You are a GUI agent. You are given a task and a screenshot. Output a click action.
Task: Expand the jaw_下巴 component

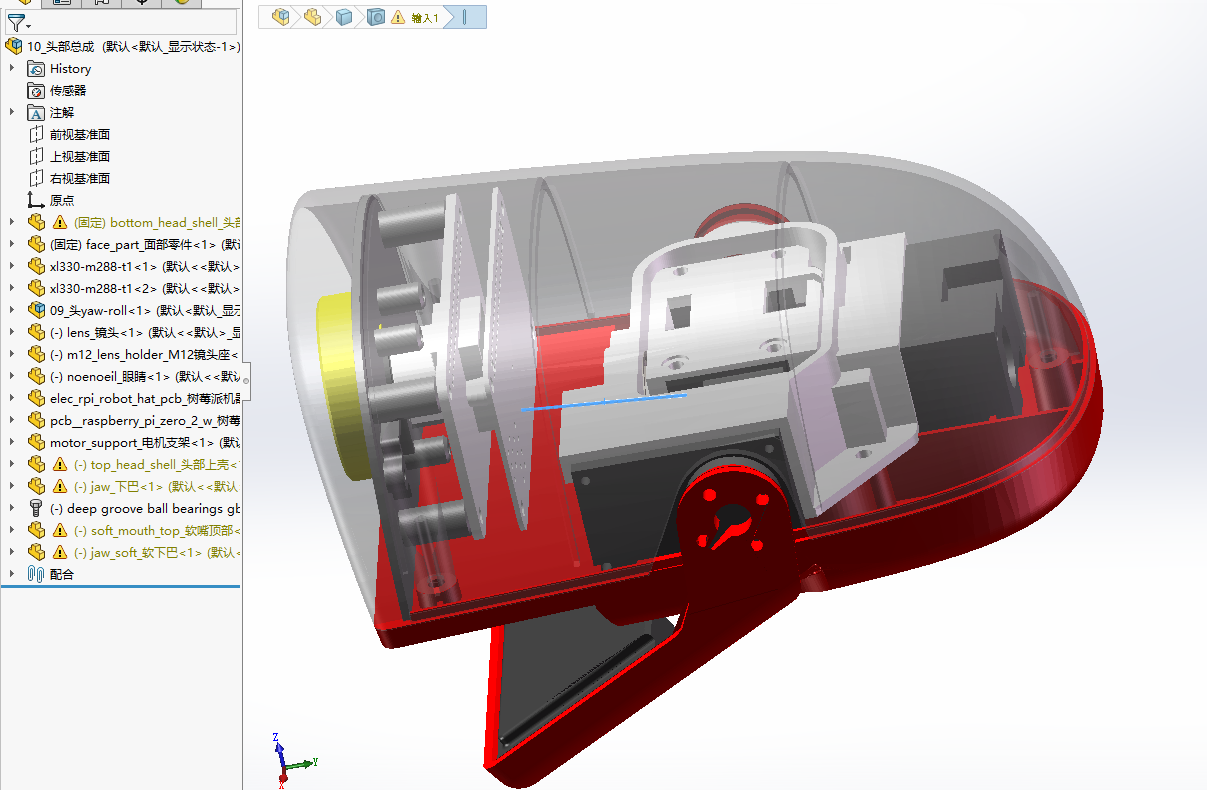pos(12,486)
